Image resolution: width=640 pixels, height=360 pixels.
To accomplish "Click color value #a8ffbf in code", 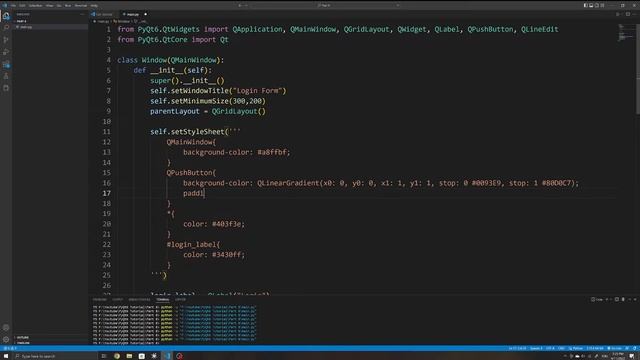I will pos(272,152).
